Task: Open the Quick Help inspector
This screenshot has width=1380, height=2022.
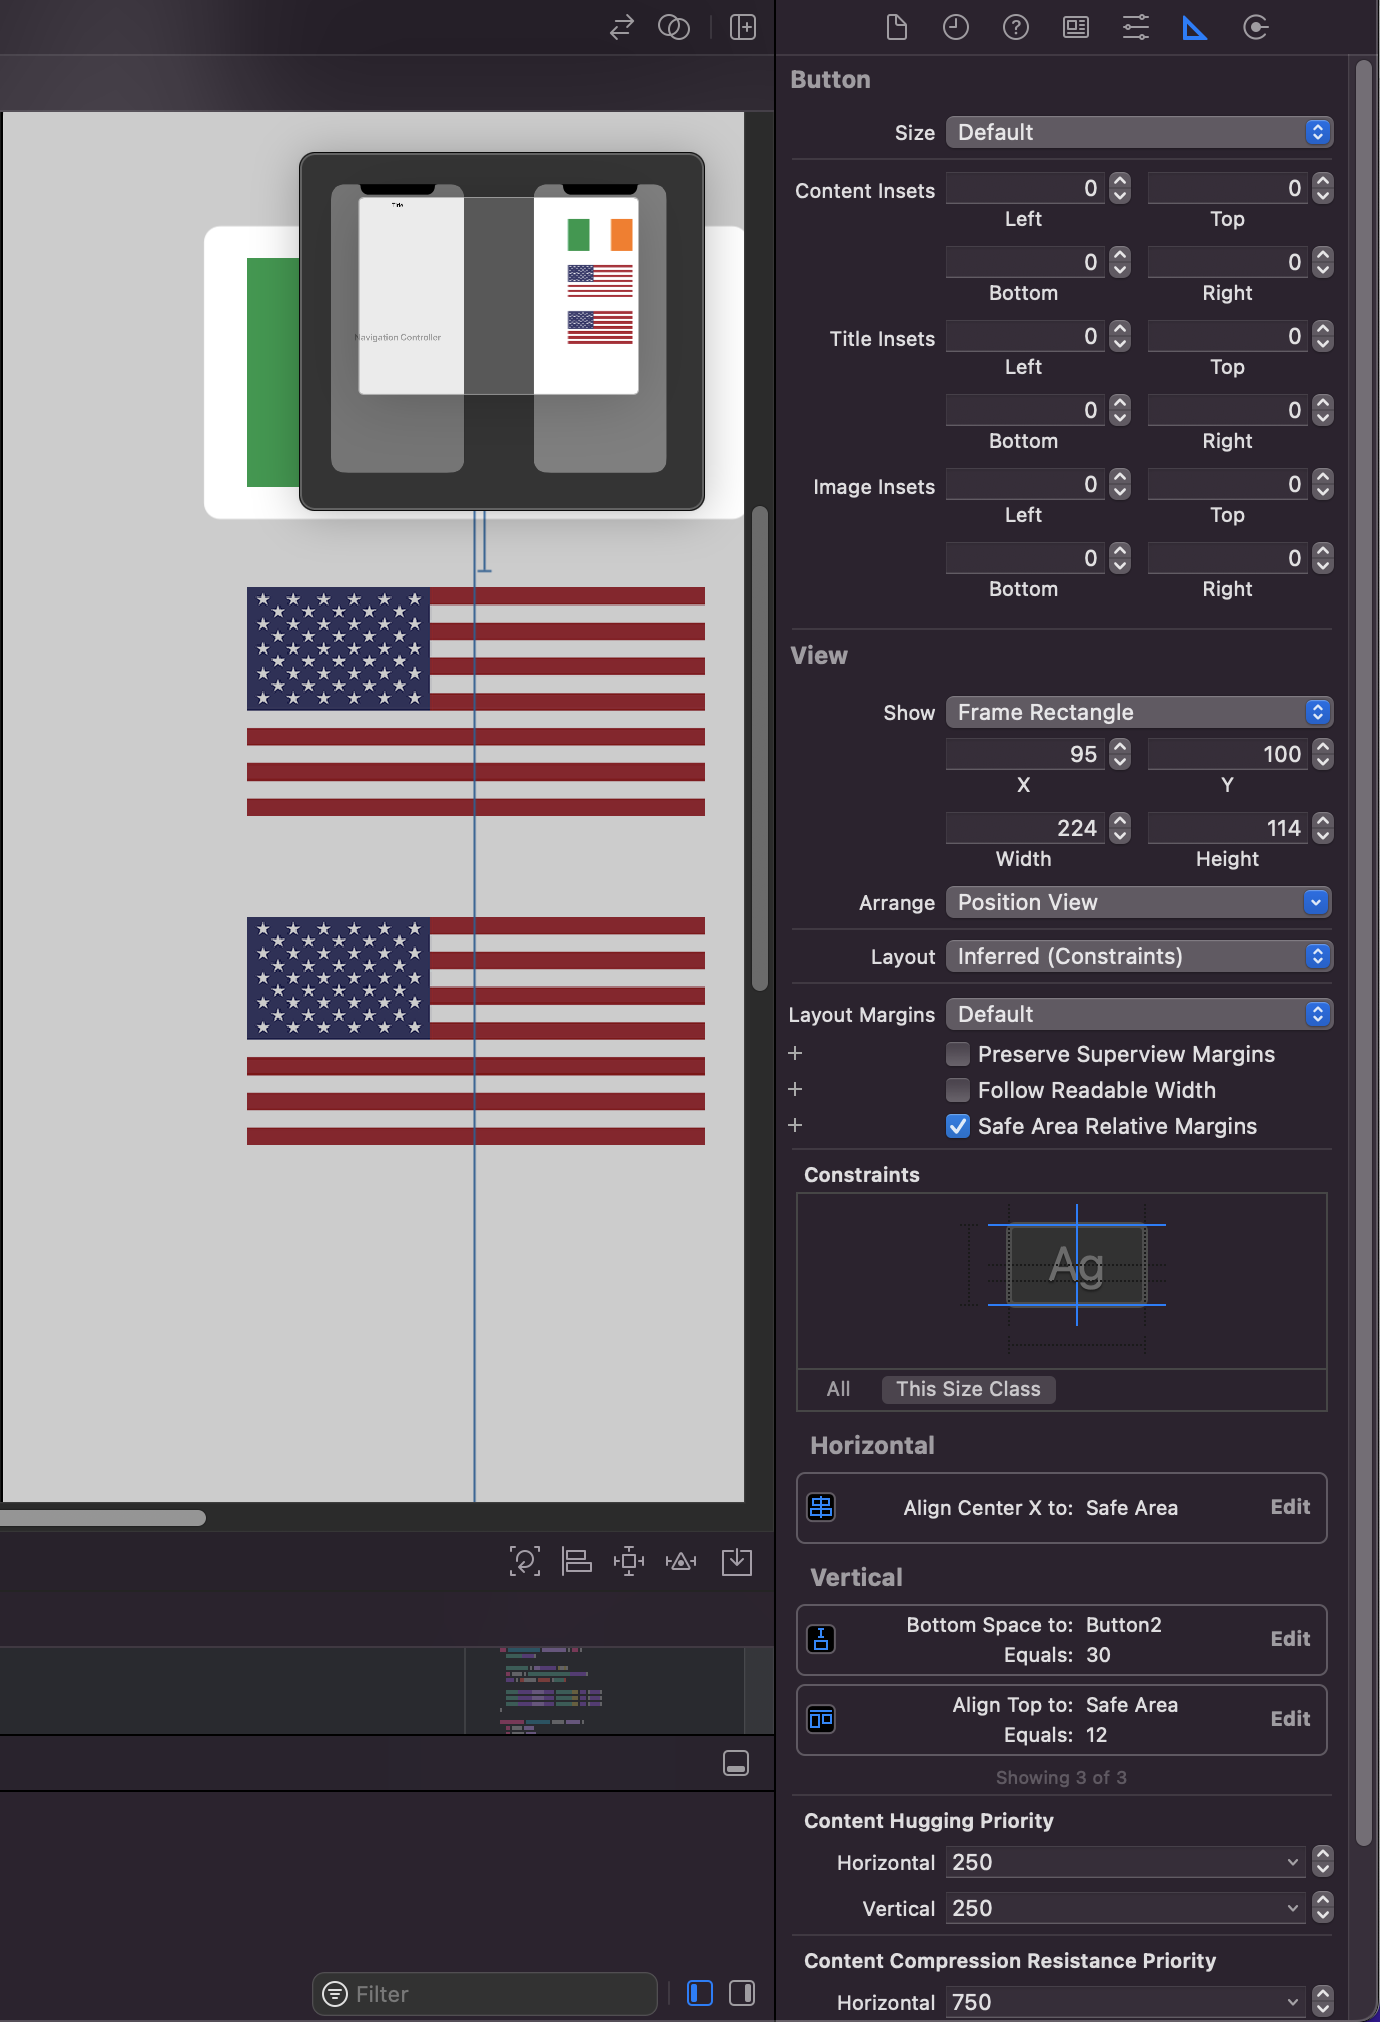Action: coord(1016,27)
